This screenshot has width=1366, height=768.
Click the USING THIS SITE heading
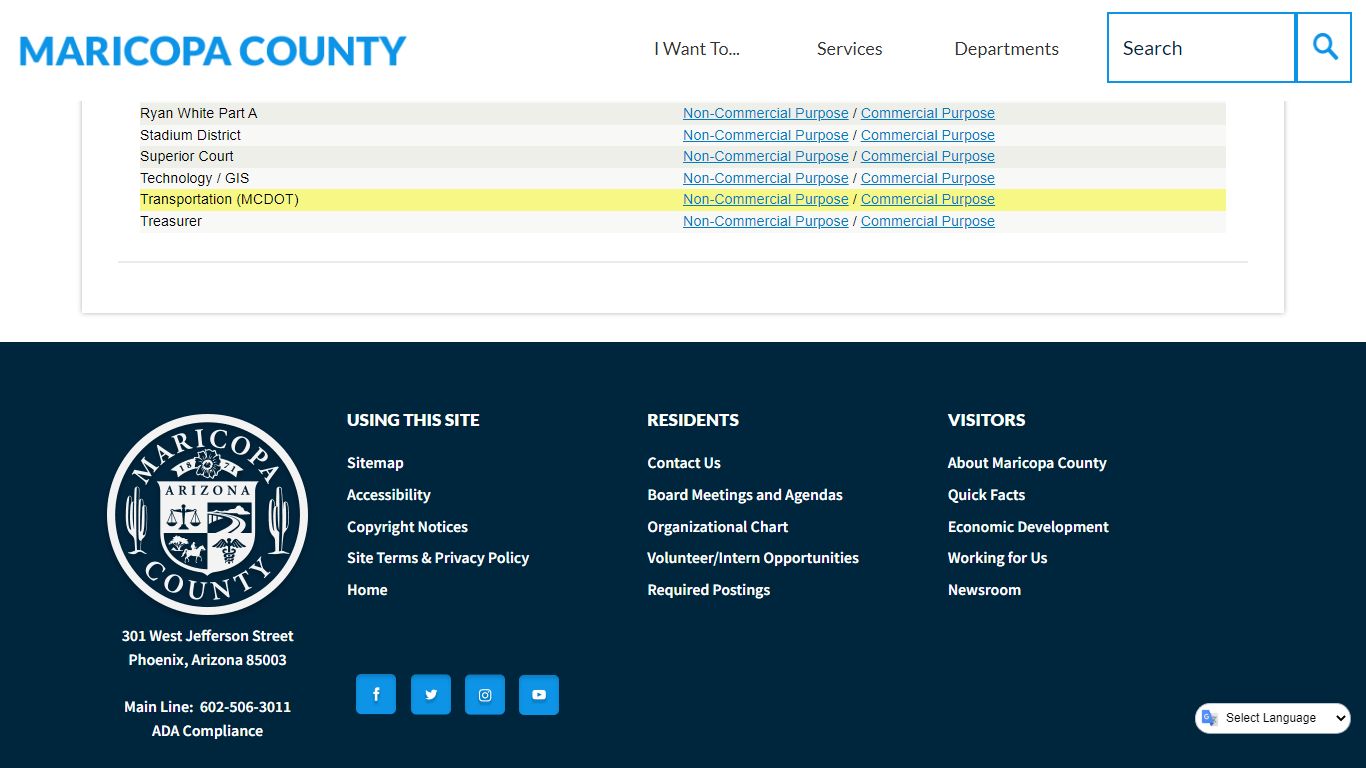pos(413,420)
